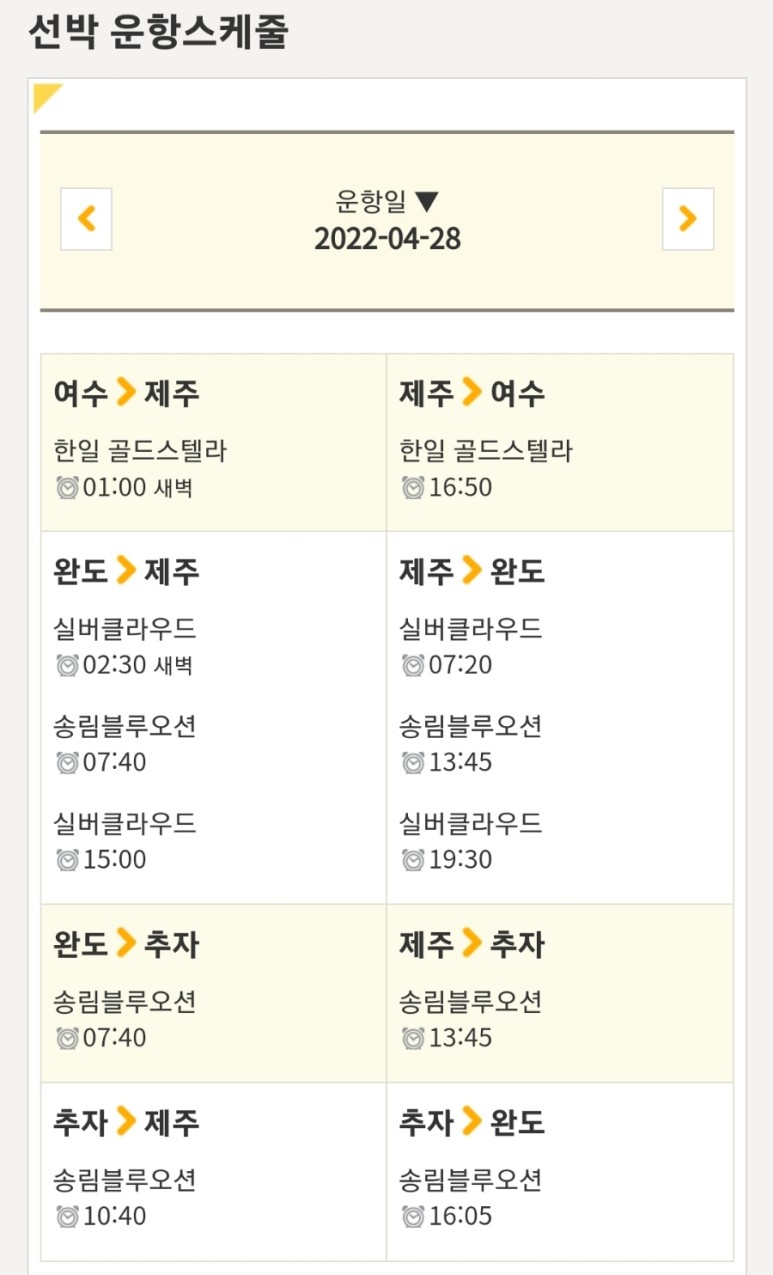The height and width of the screenshot is (1275, 773).
Task: Click the clock icon beside 10:40 in 추자>제주
Action: tap(65, 1216)
